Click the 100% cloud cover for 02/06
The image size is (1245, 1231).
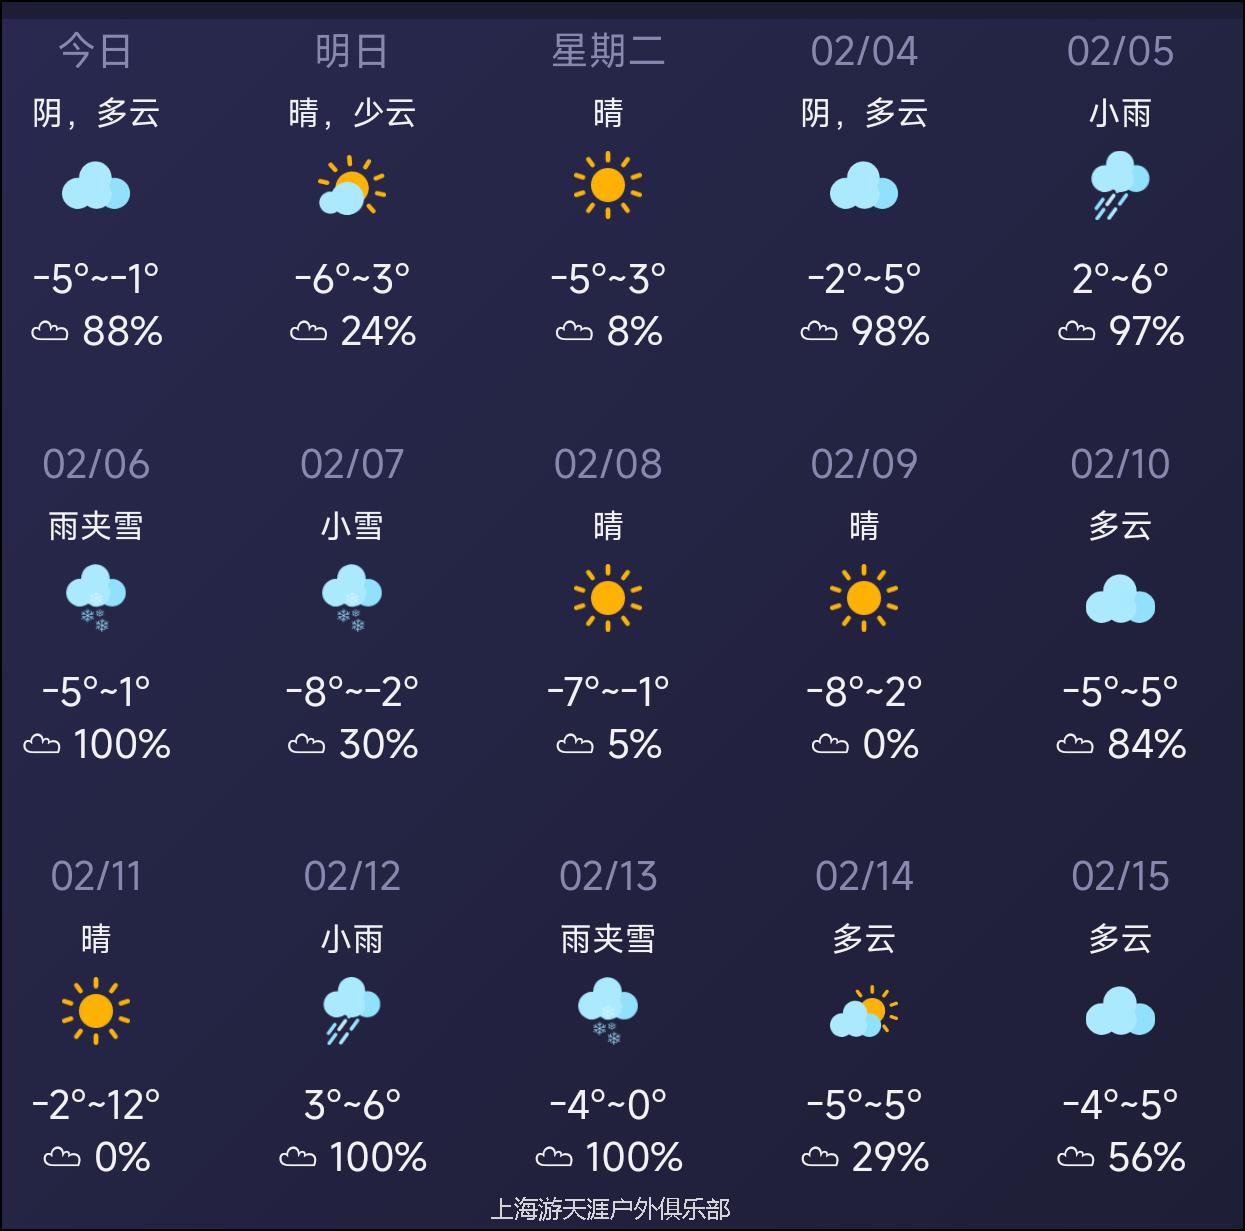point(122,744)
